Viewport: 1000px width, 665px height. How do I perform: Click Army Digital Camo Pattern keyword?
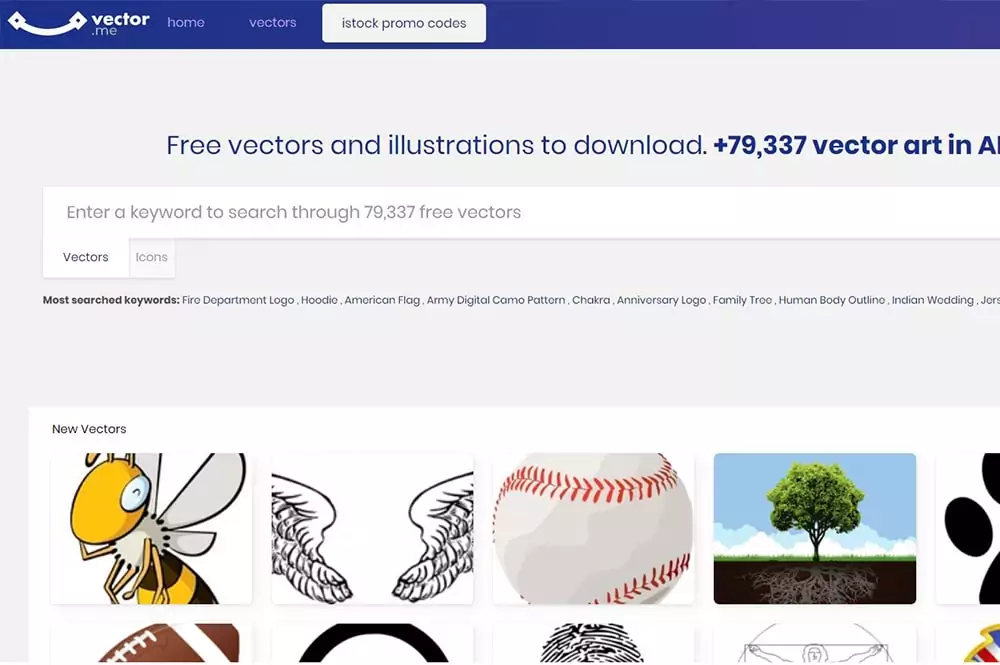(x=496, y=300)
